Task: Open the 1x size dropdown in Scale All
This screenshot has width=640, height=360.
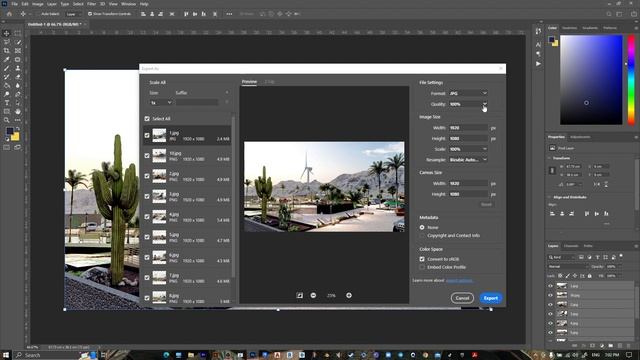Action: [161, 102]
